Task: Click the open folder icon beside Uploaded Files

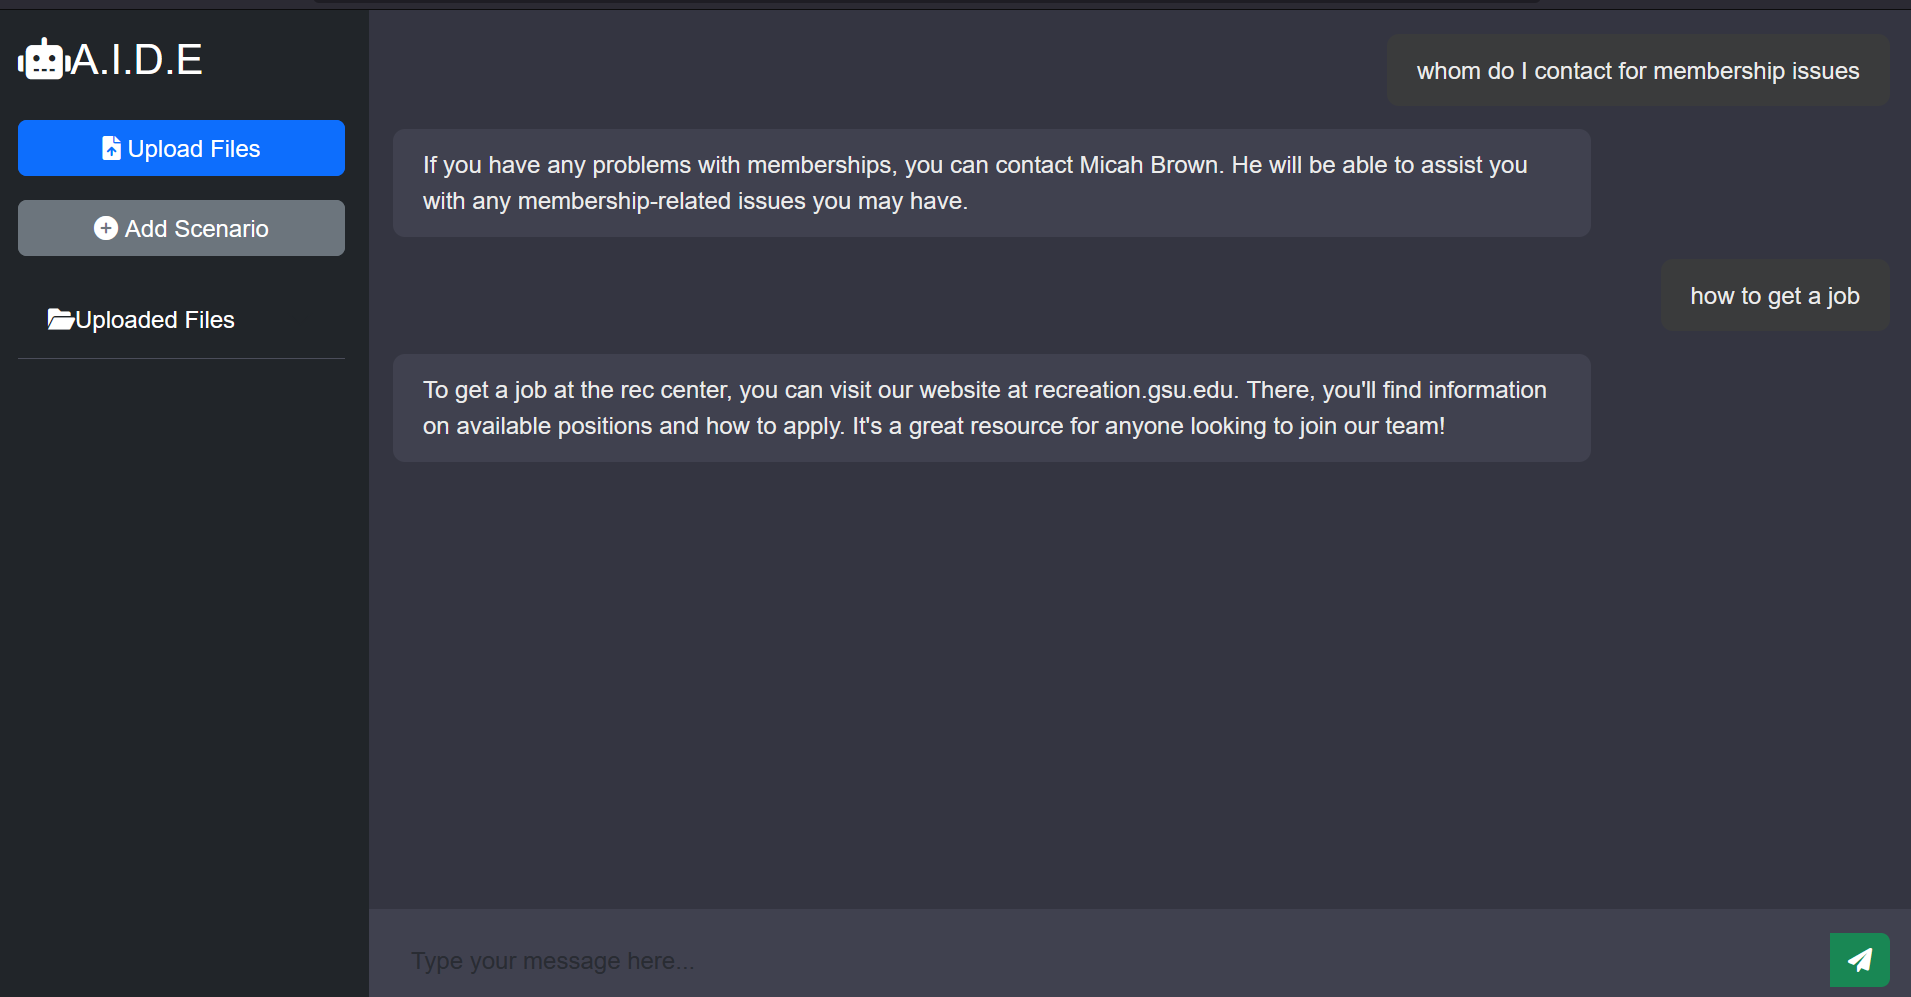Action: pos(60,319)
